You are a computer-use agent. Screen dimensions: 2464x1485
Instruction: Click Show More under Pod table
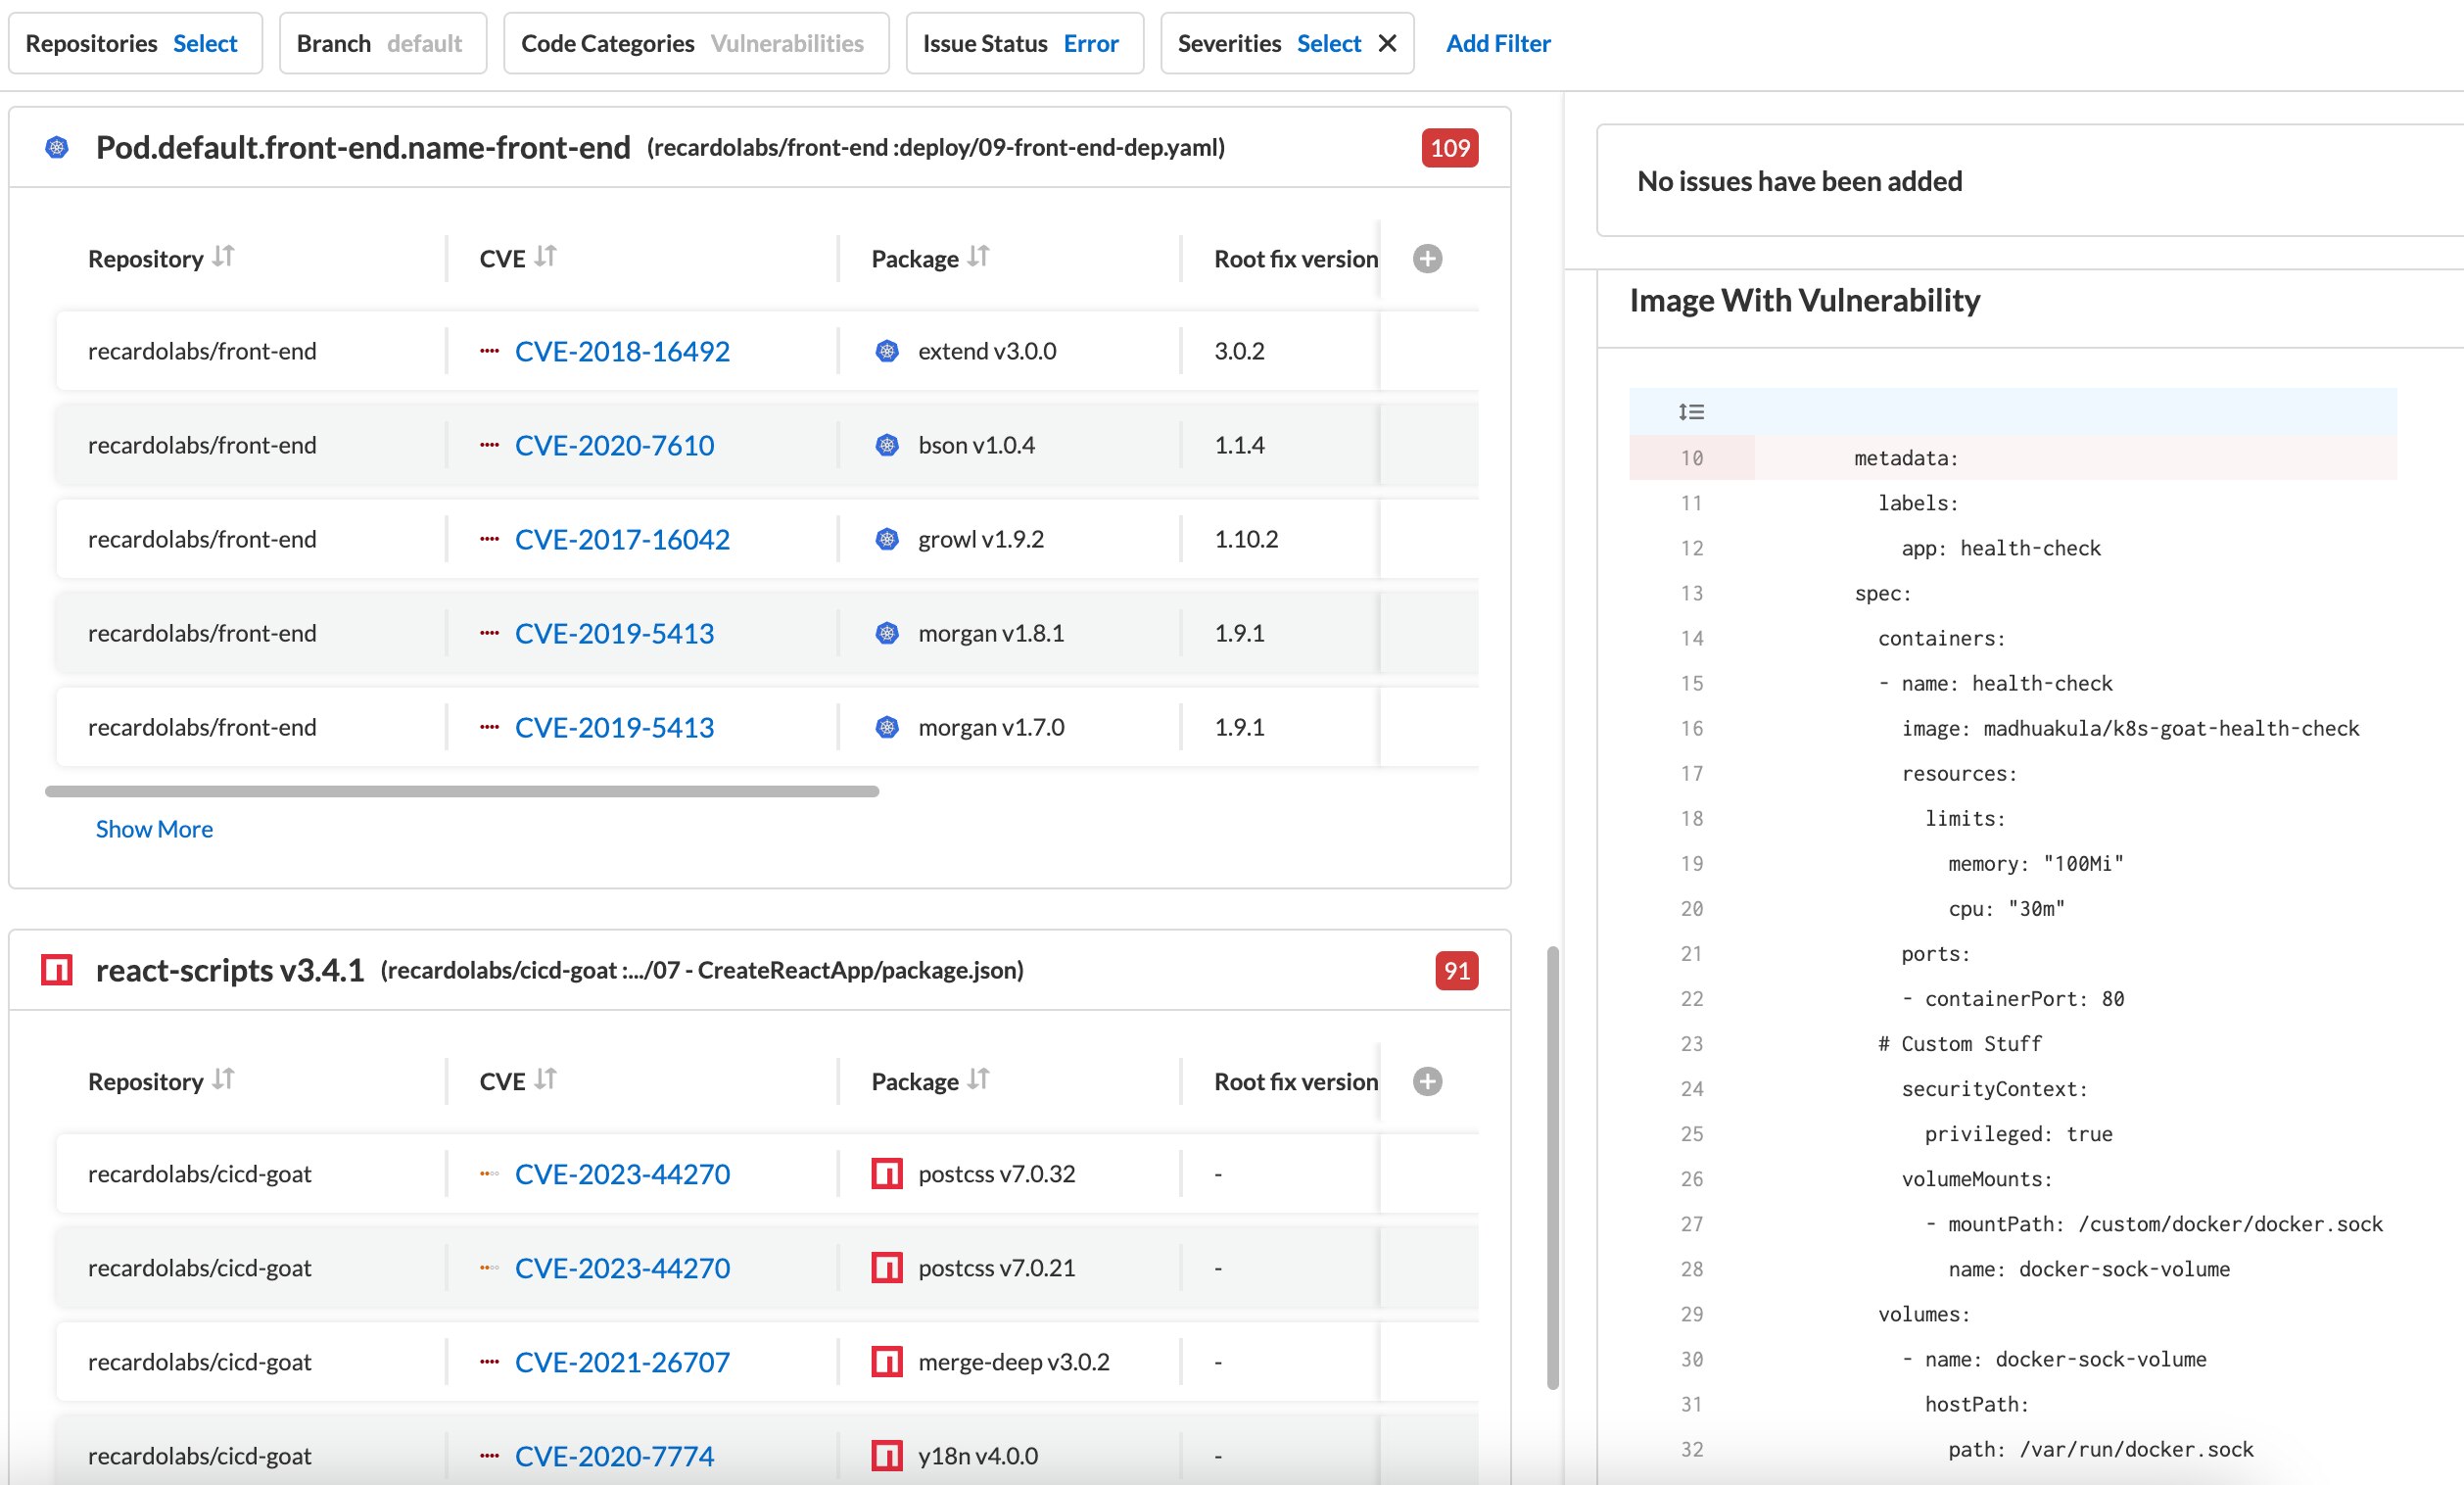(154, 828)
